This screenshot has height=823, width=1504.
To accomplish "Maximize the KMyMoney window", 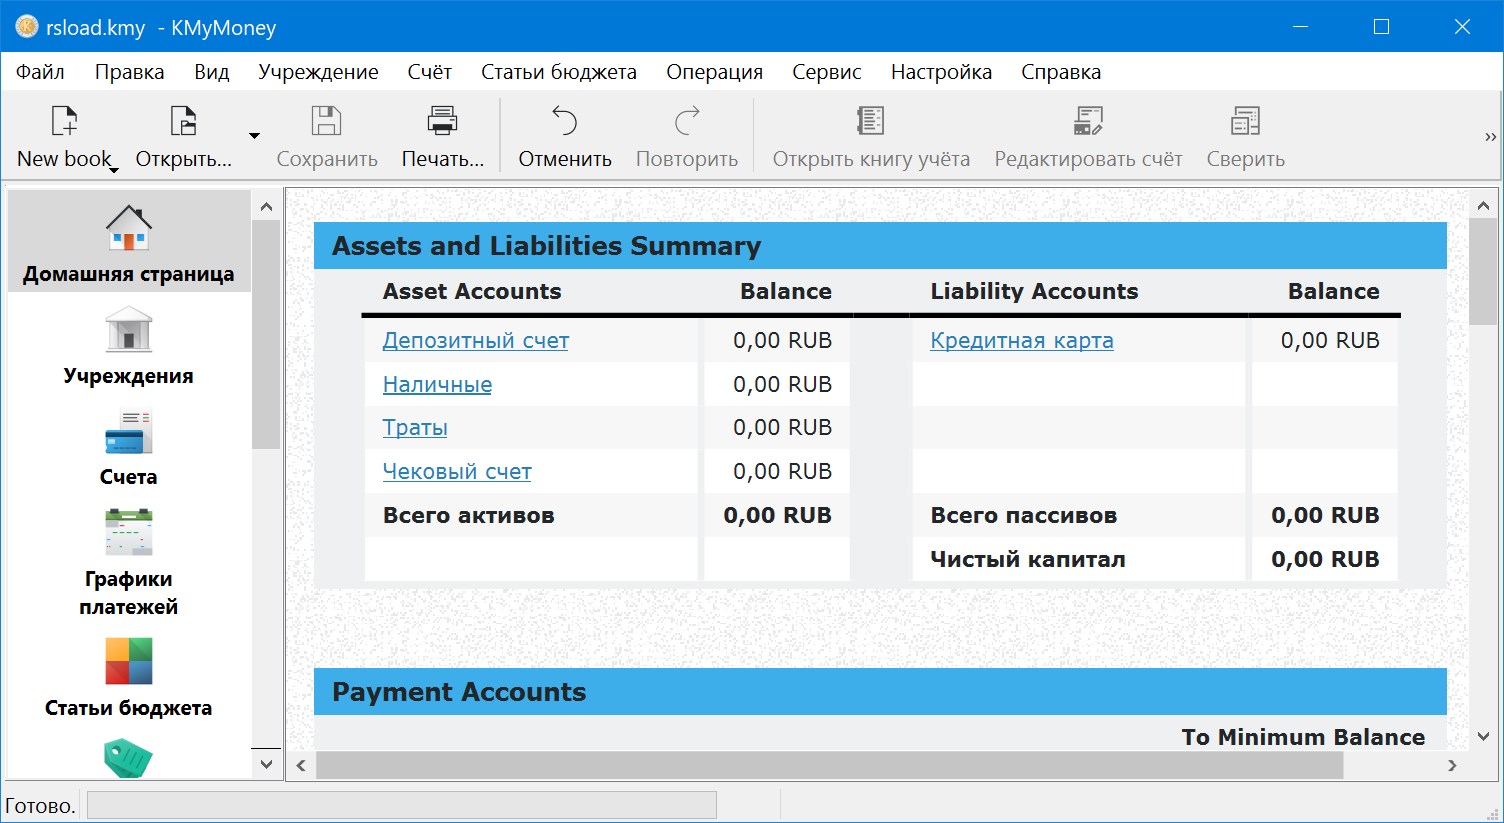I will [1381, 27].
